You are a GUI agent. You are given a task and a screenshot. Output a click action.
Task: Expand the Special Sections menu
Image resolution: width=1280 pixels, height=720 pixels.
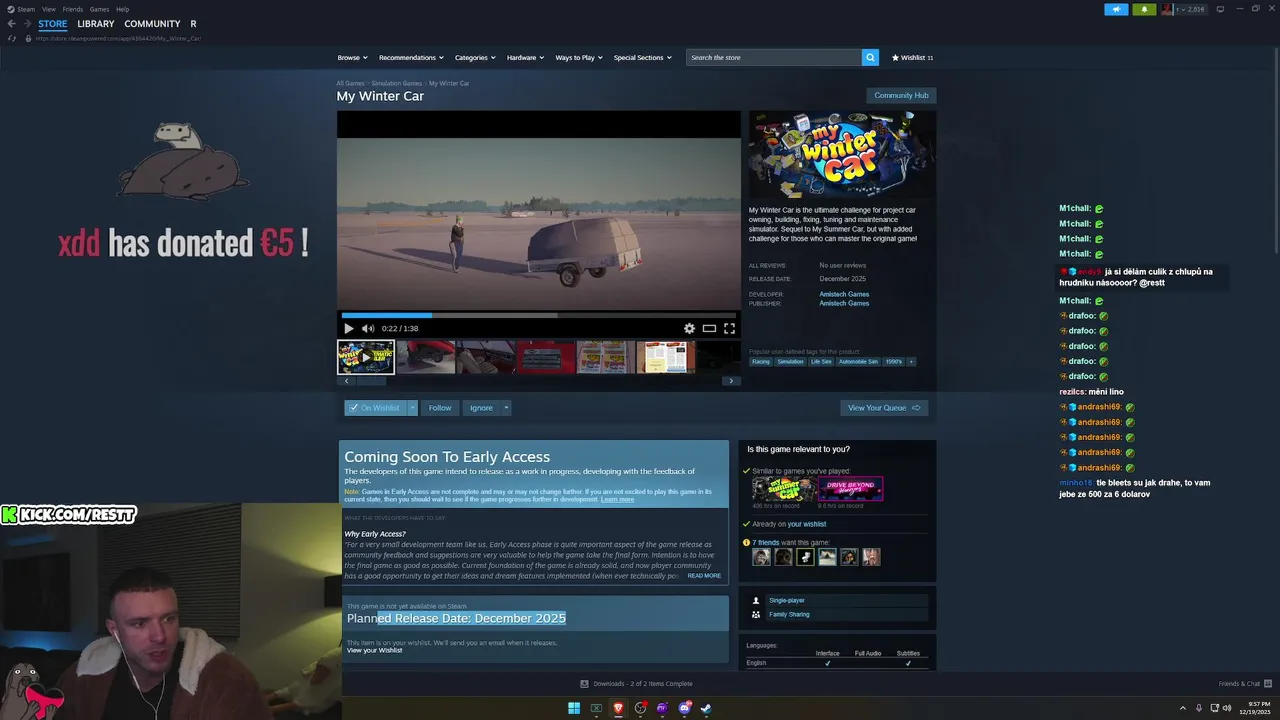pyautogui.click(x=642, y=57)
